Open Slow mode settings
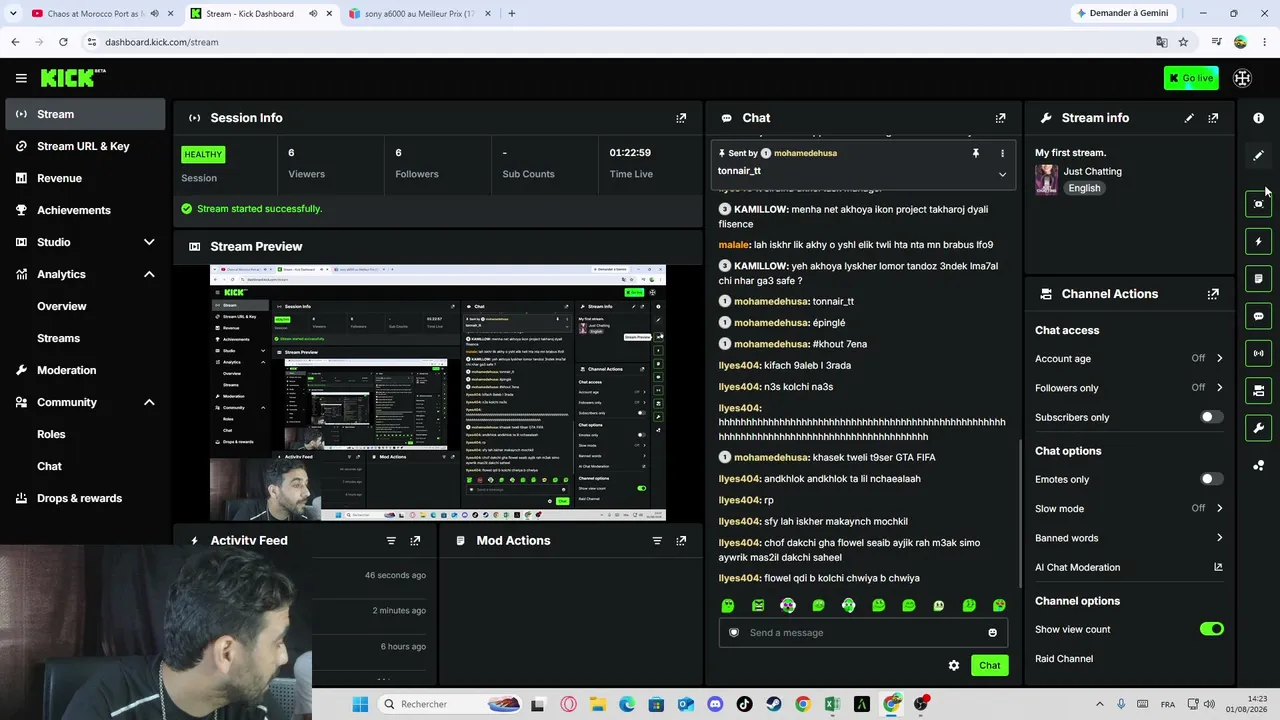 point(1129,508)
